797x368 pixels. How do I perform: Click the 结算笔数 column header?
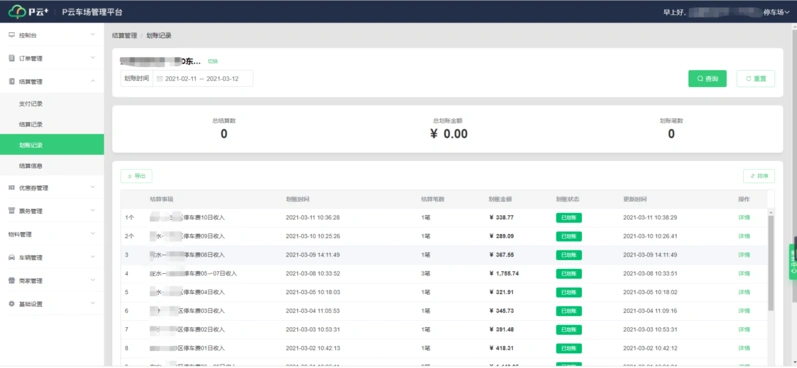[x=433, y=199]
